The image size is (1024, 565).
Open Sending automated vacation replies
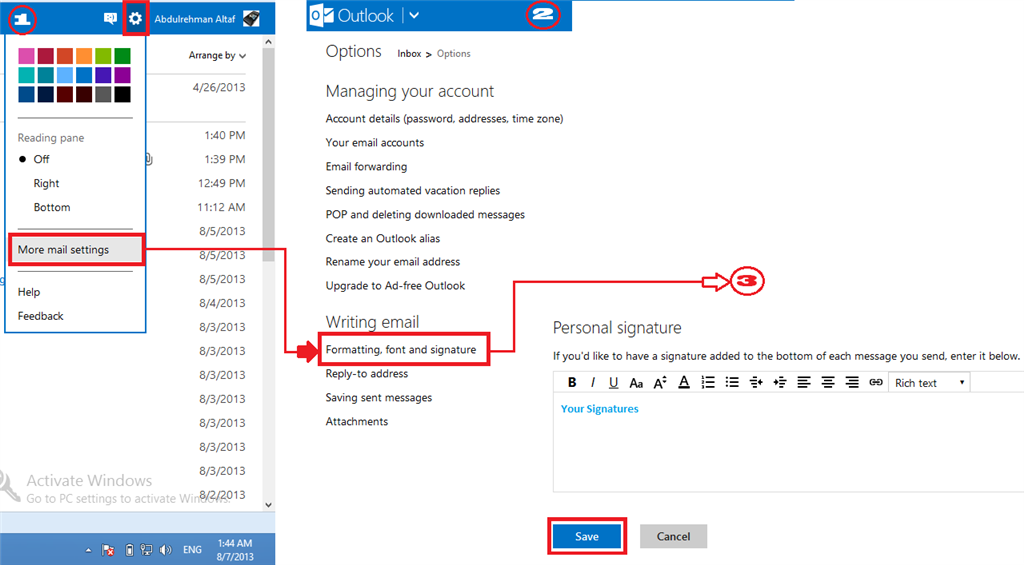pyautogui.click(x=413, y=191)
